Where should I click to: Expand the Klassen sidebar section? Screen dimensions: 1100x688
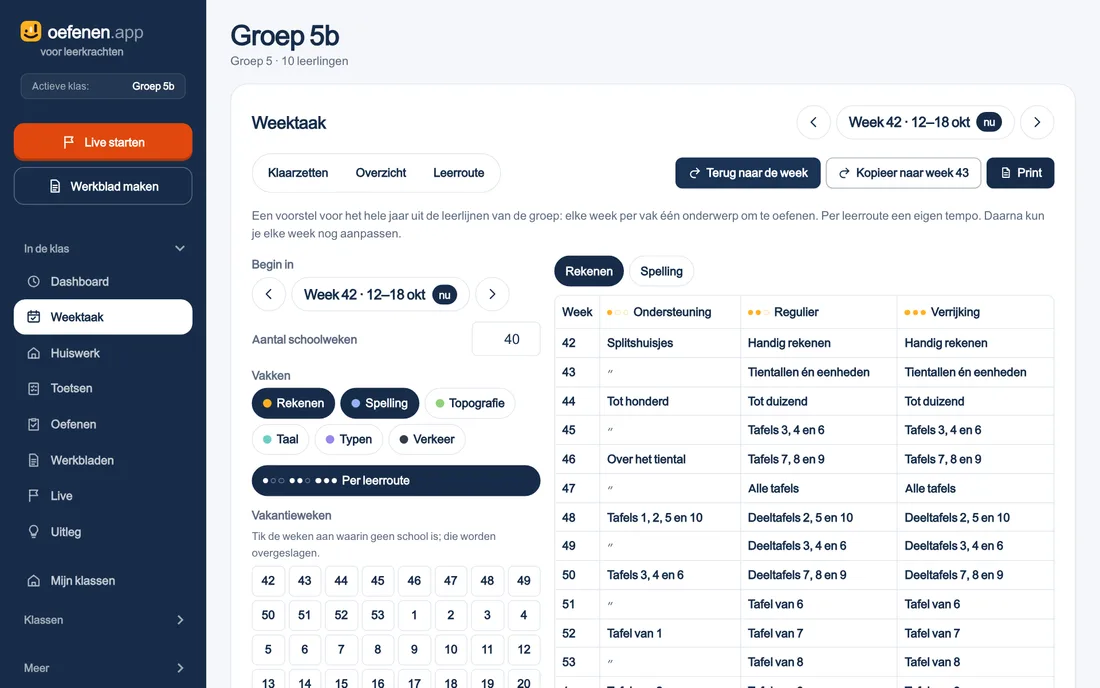[104, 620]
